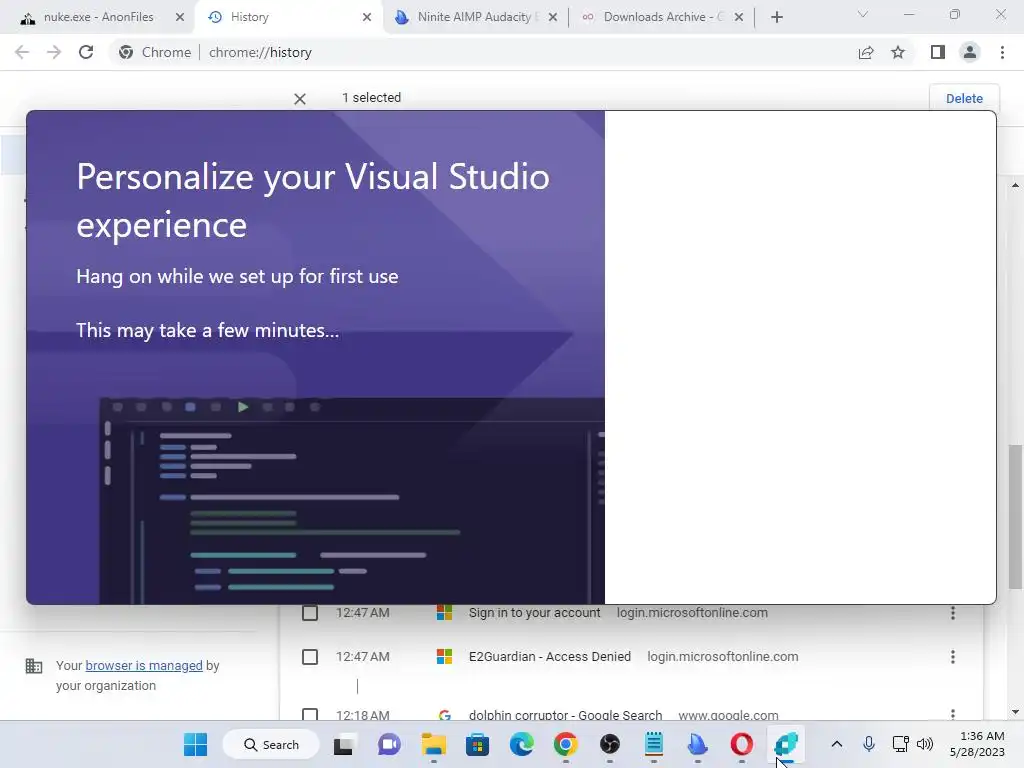Click the login.microsoftonline.com domain of E2Guardian entry
The width and height of the screenshot is (1024, 768).
pyautogui.click(x=722, y=656)
